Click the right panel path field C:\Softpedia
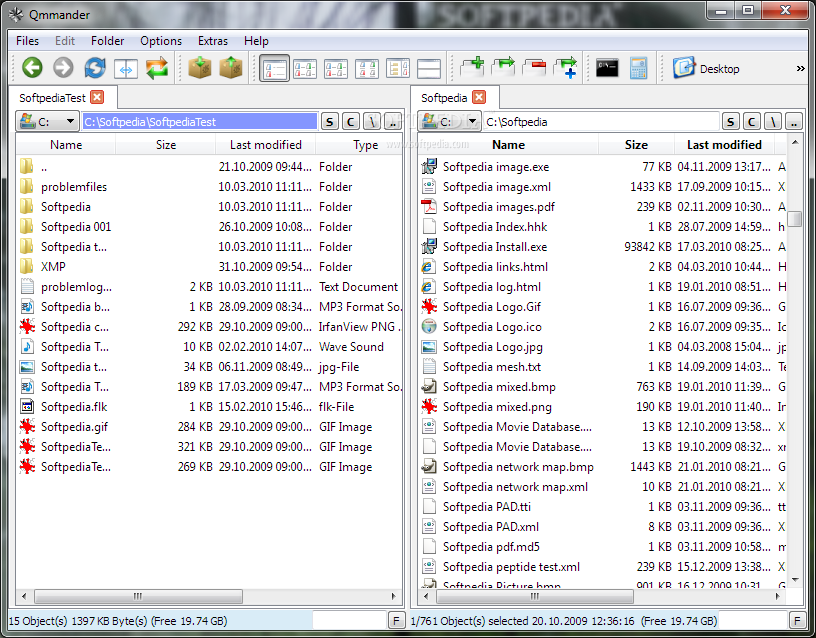816x638 pixels. 601,122
